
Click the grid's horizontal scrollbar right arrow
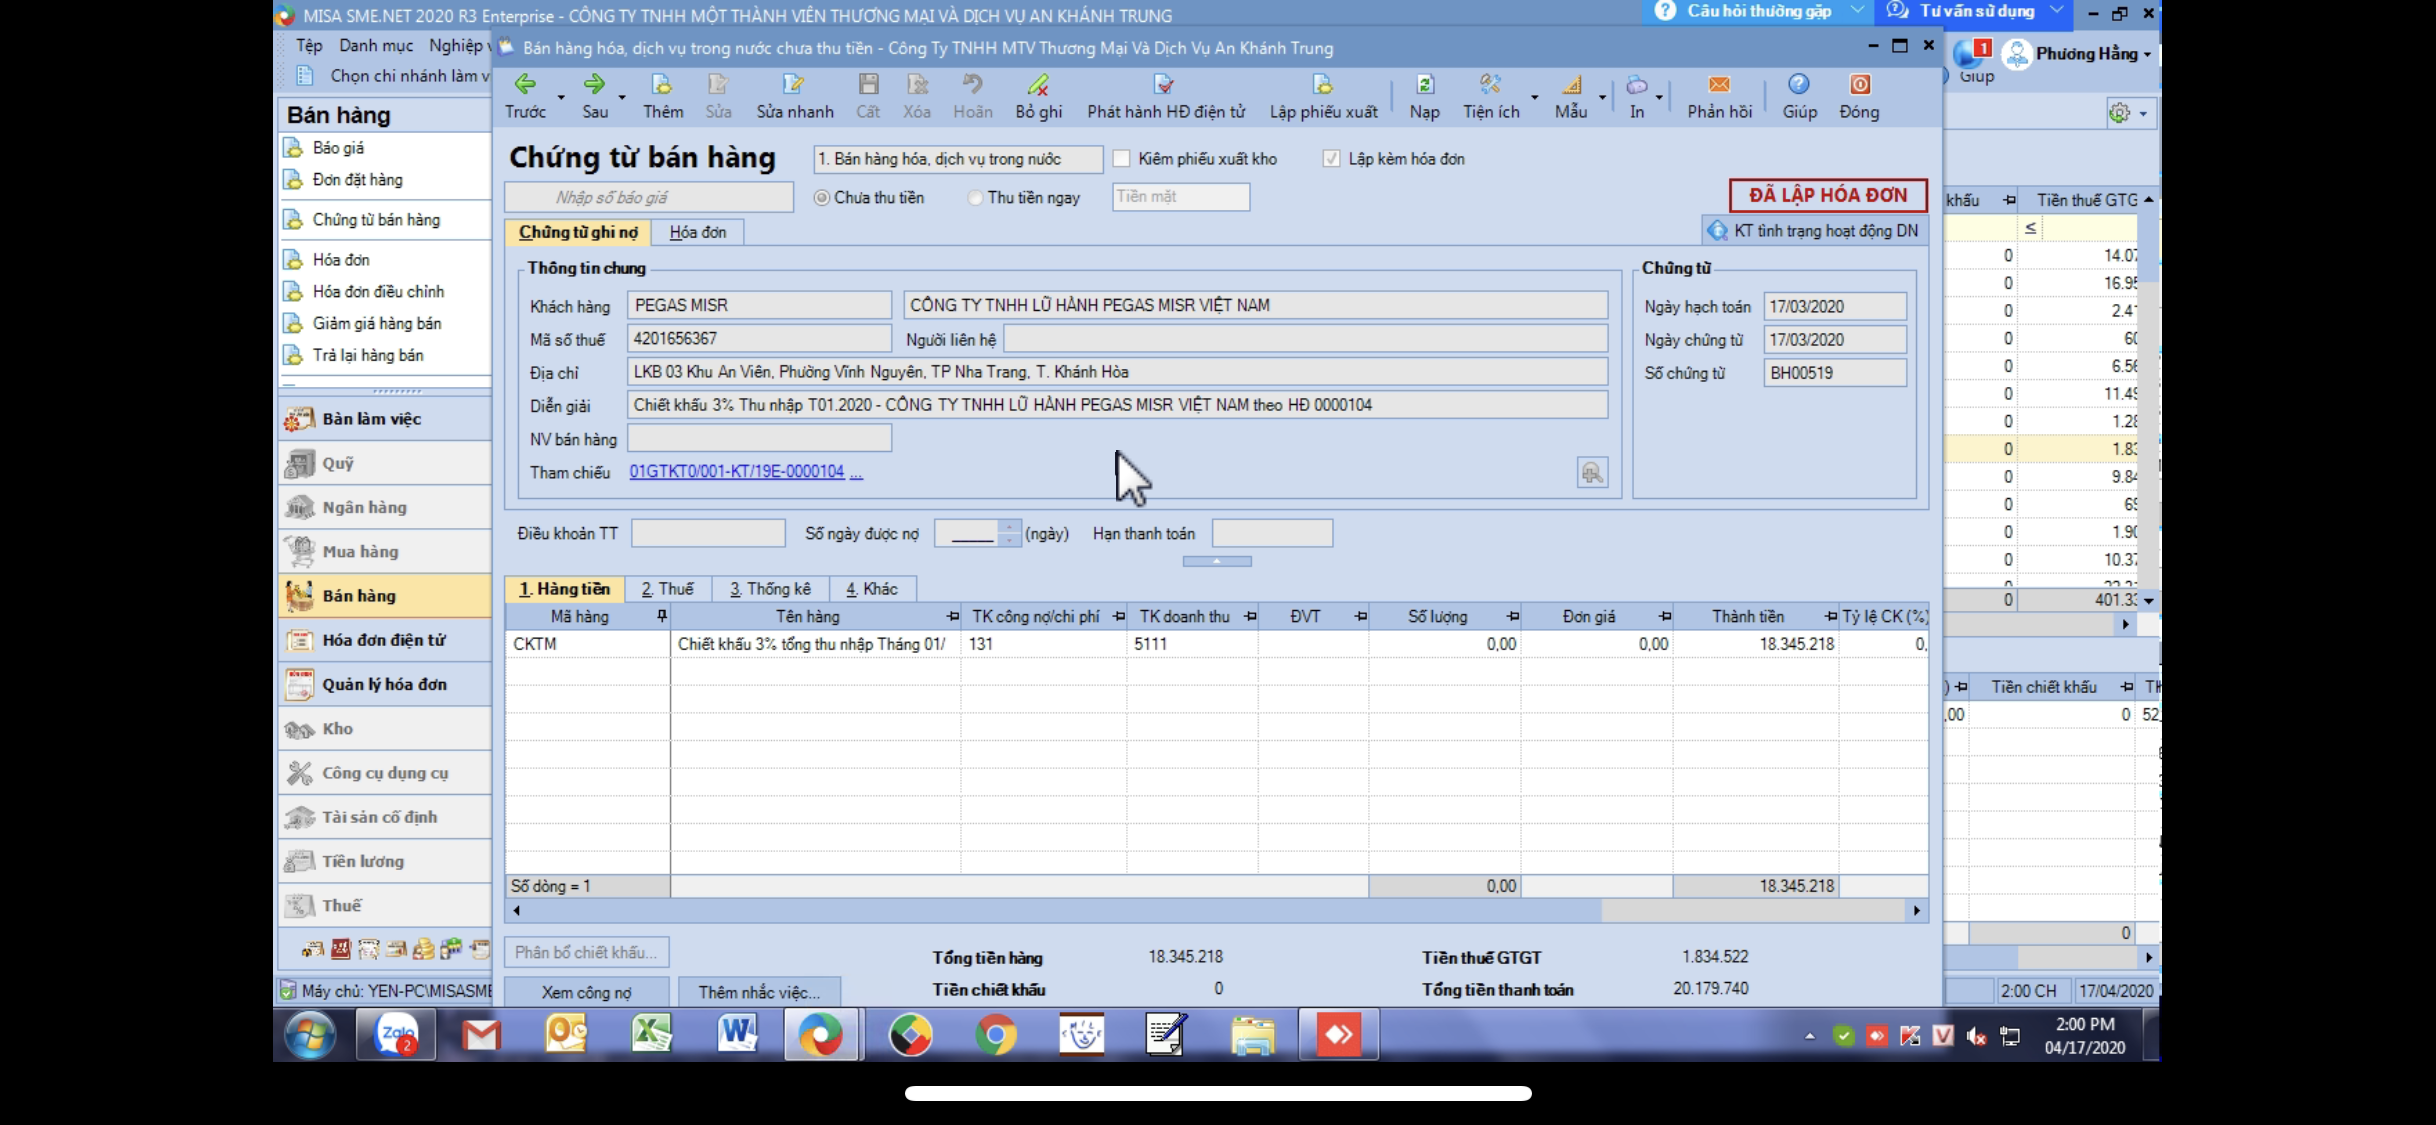(x=1916, y=911)
